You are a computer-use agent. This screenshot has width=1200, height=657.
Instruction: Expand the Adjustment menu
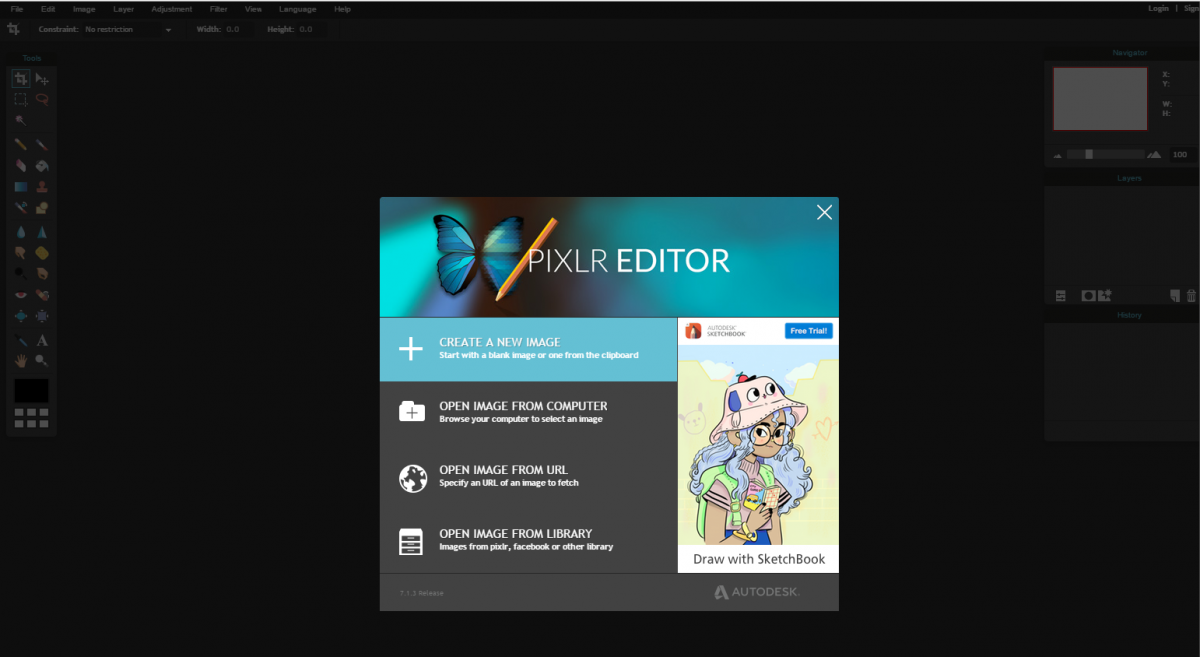tap(171, 9)
